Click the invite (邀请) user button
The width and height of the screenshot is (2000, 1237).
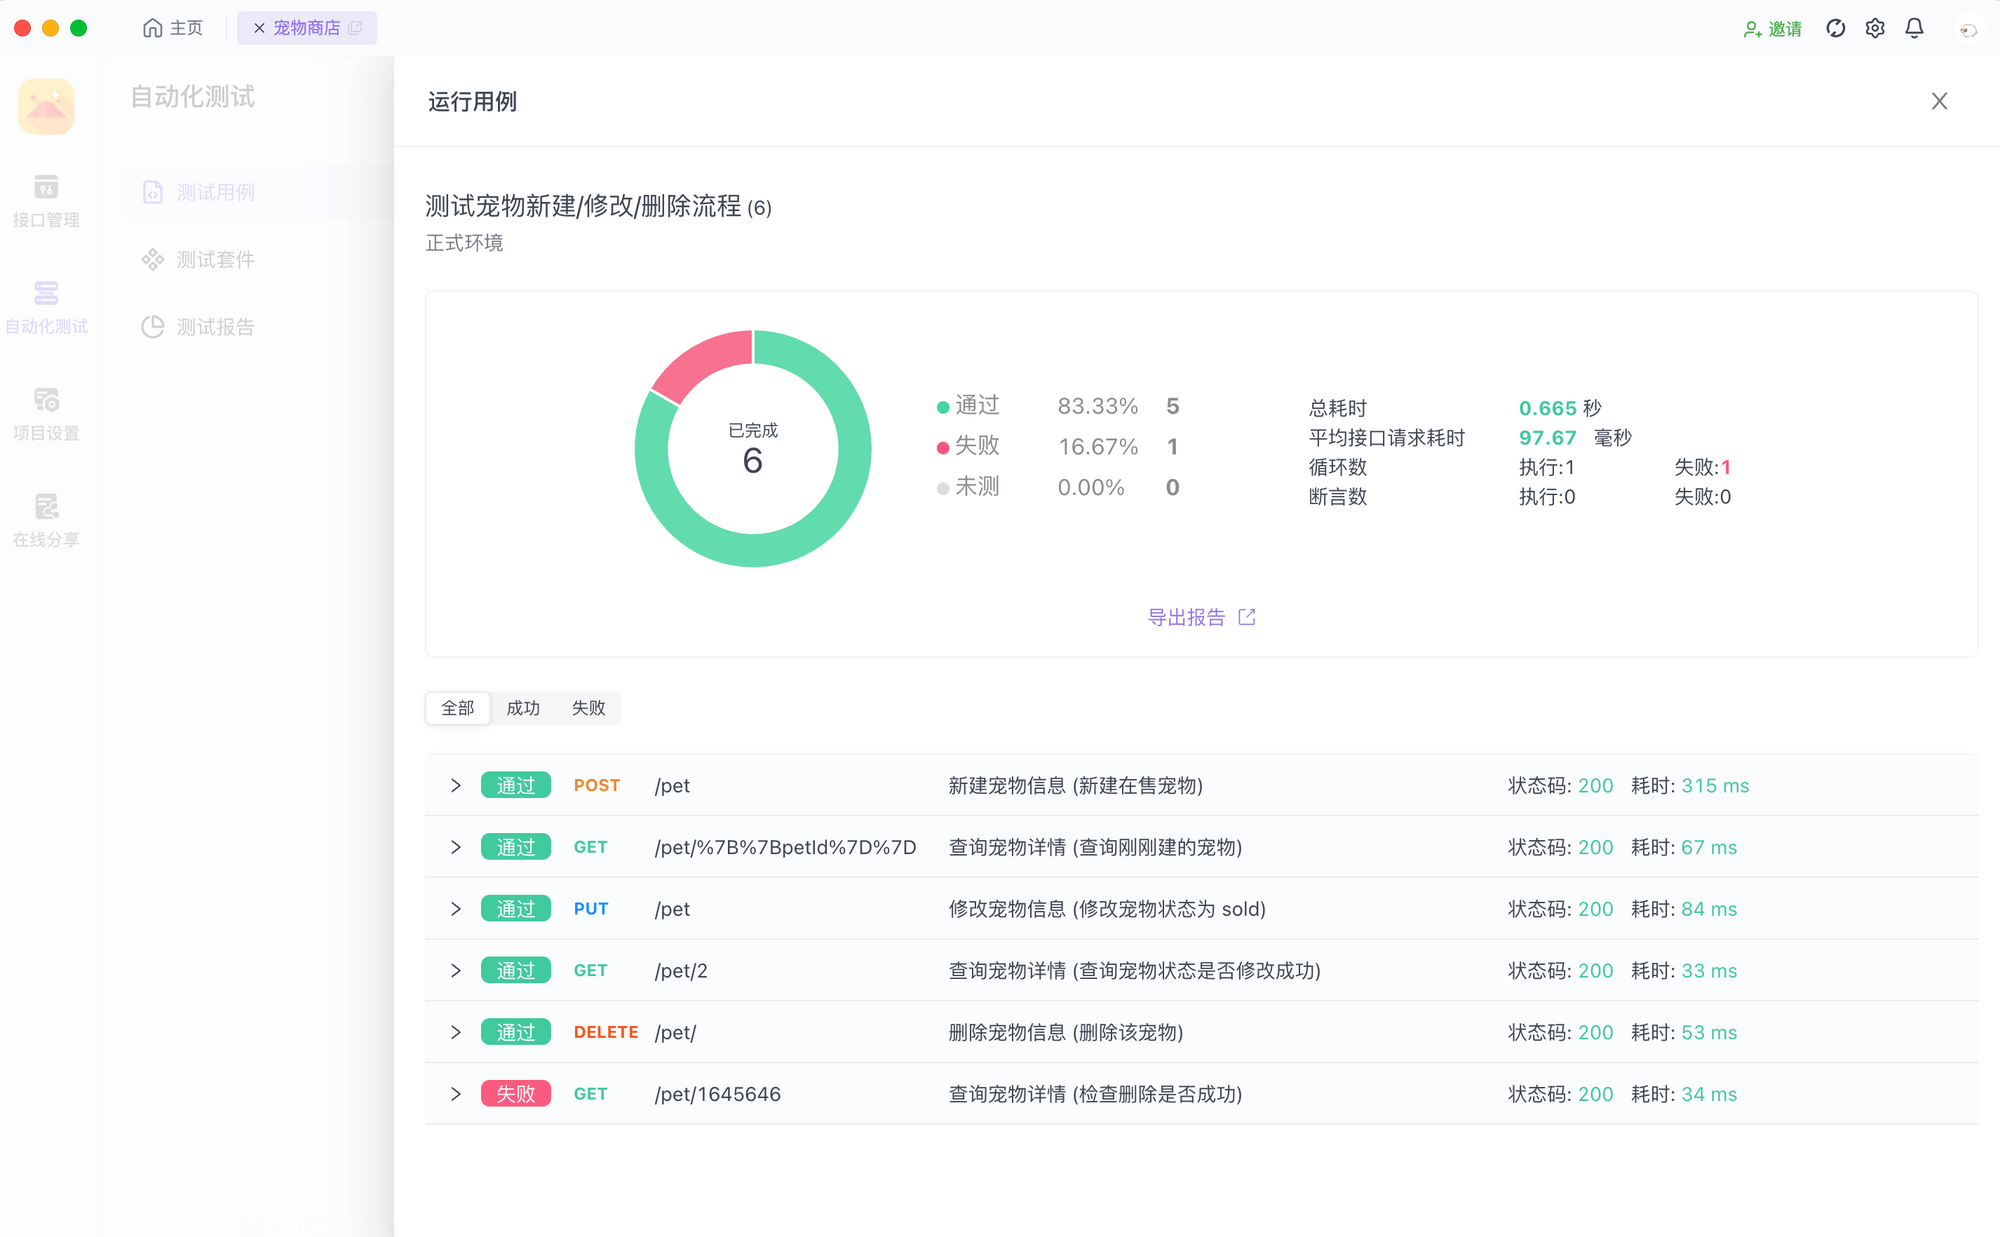click(x=1773, y=29)
